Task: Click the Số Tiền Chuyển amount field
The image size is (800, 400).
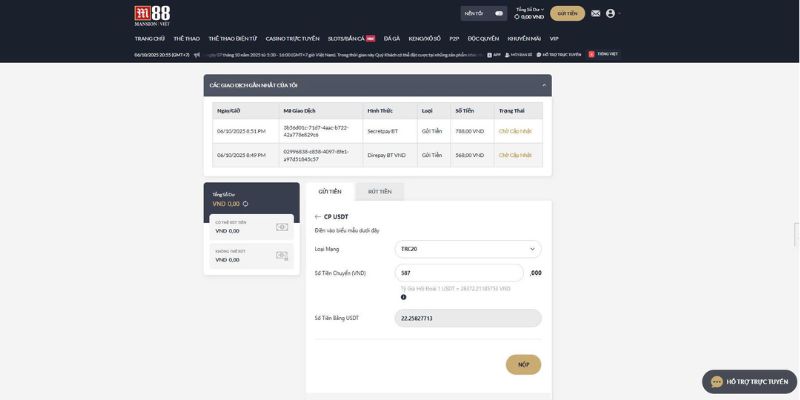Action: (460, 273)
